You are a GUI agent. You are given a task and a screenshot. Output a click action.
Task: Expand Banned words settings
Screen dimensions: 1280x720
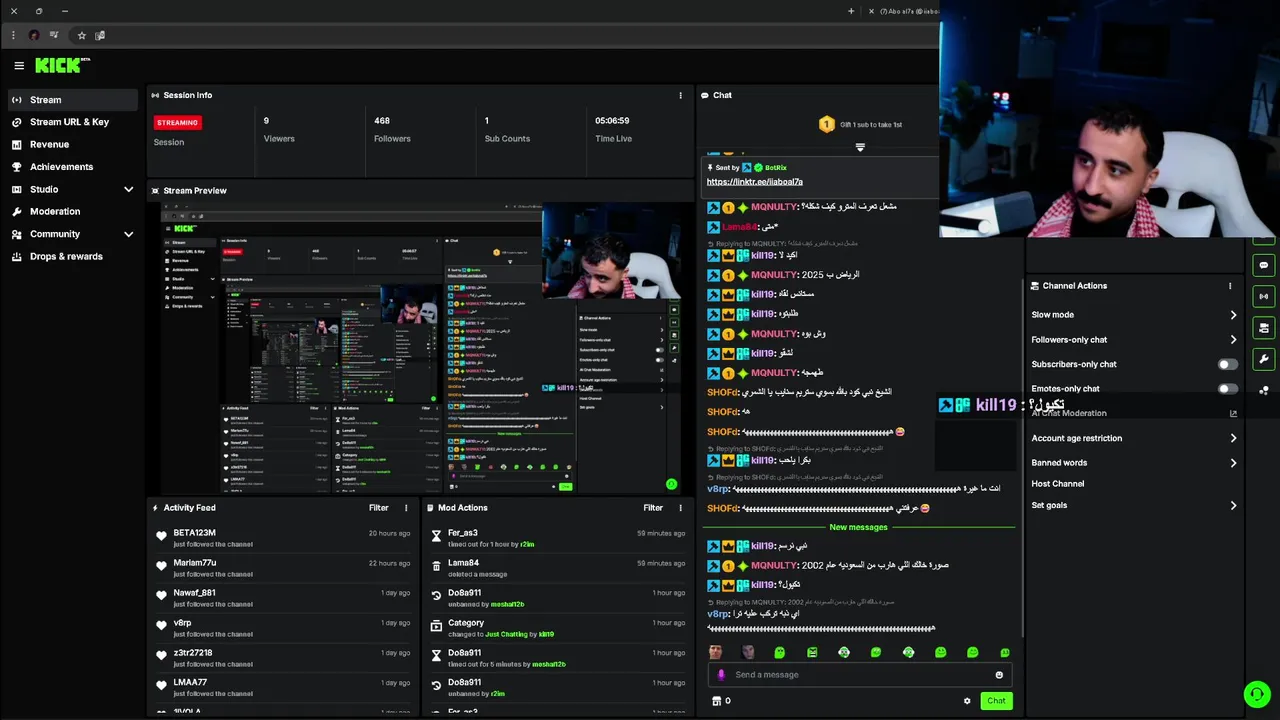coord(1233,463)
